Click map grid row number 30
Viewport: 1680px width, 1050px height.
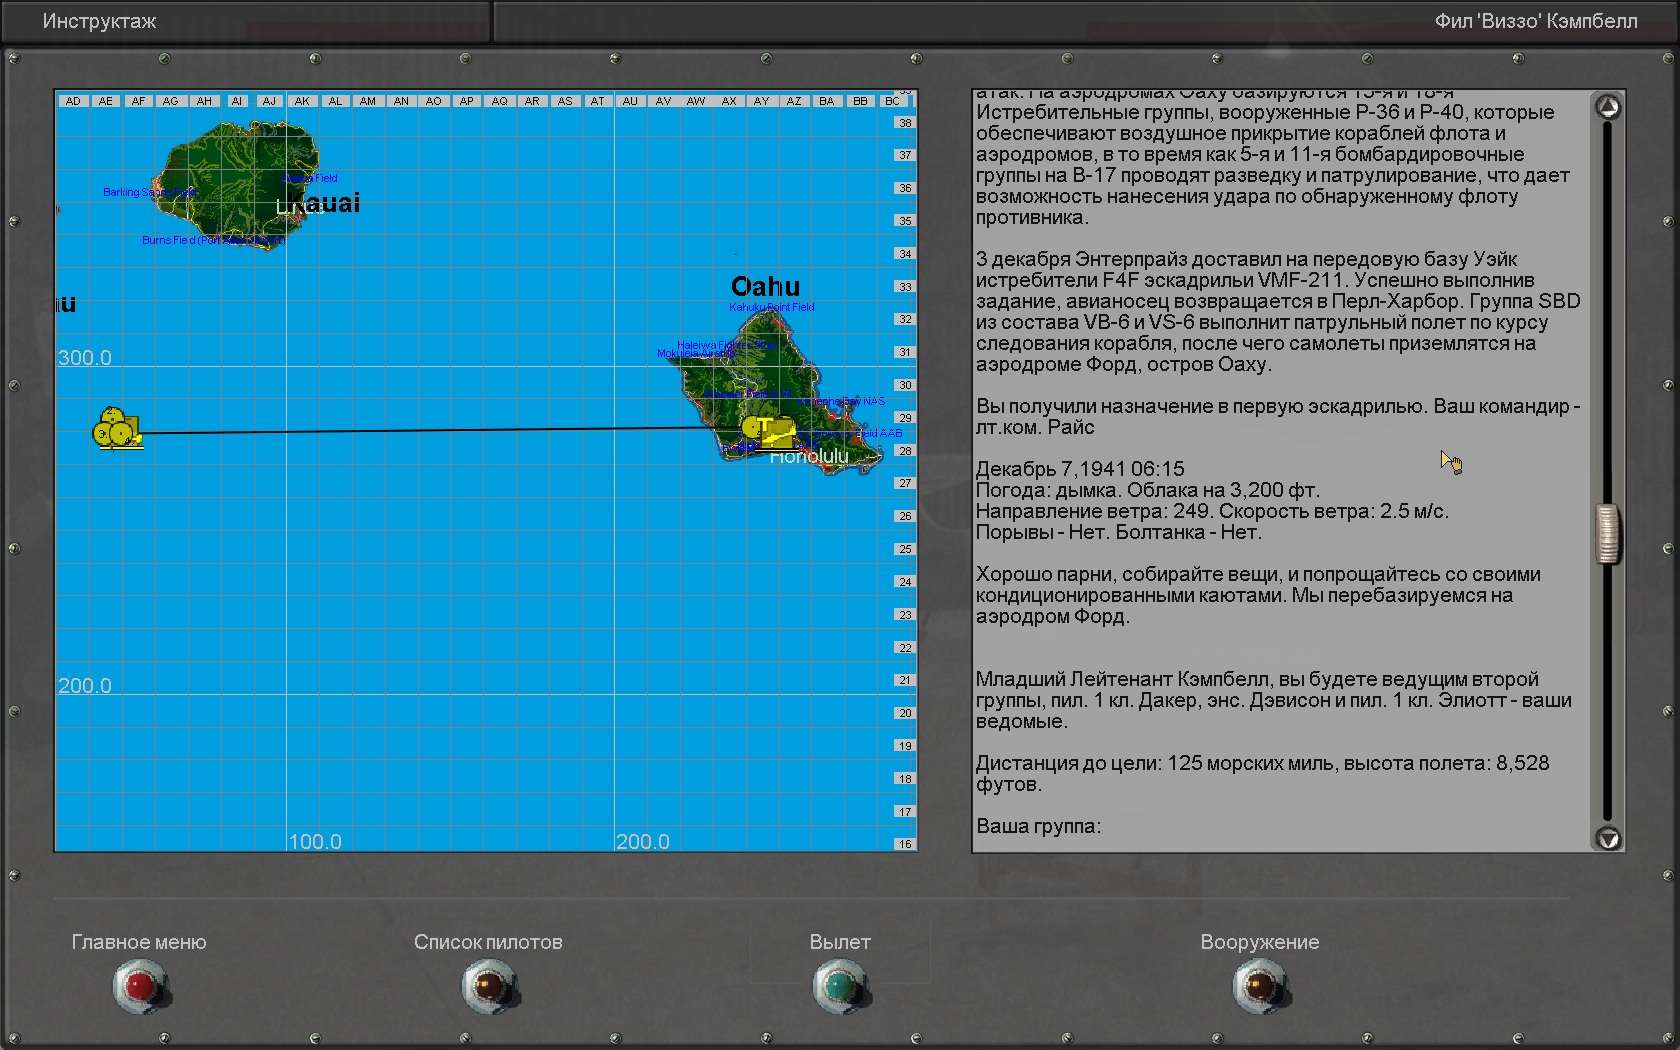(x=905, y=385)
